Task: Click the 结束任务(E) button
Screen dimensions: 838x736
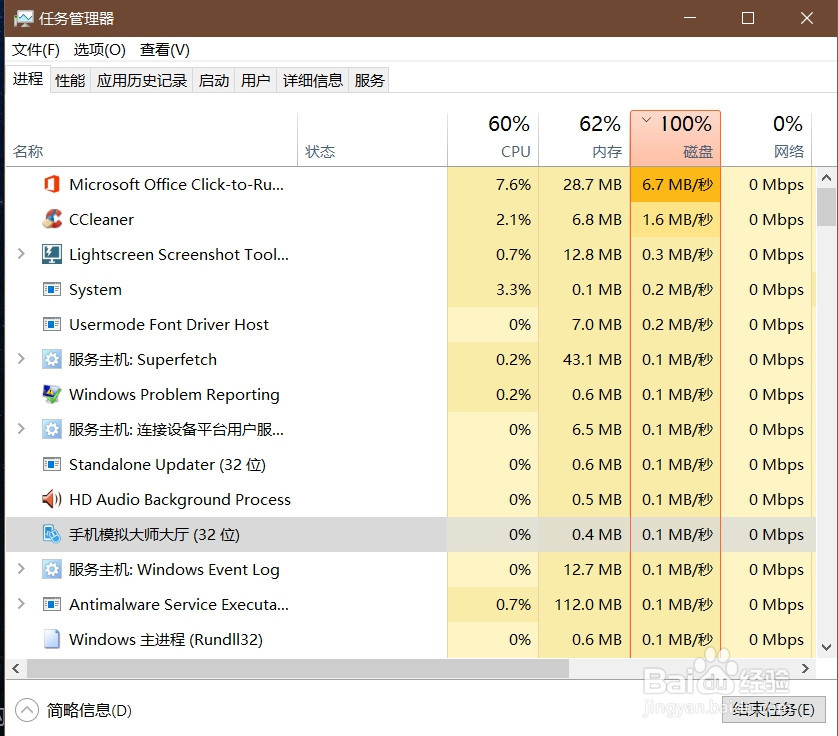Action: pos(773,709)
